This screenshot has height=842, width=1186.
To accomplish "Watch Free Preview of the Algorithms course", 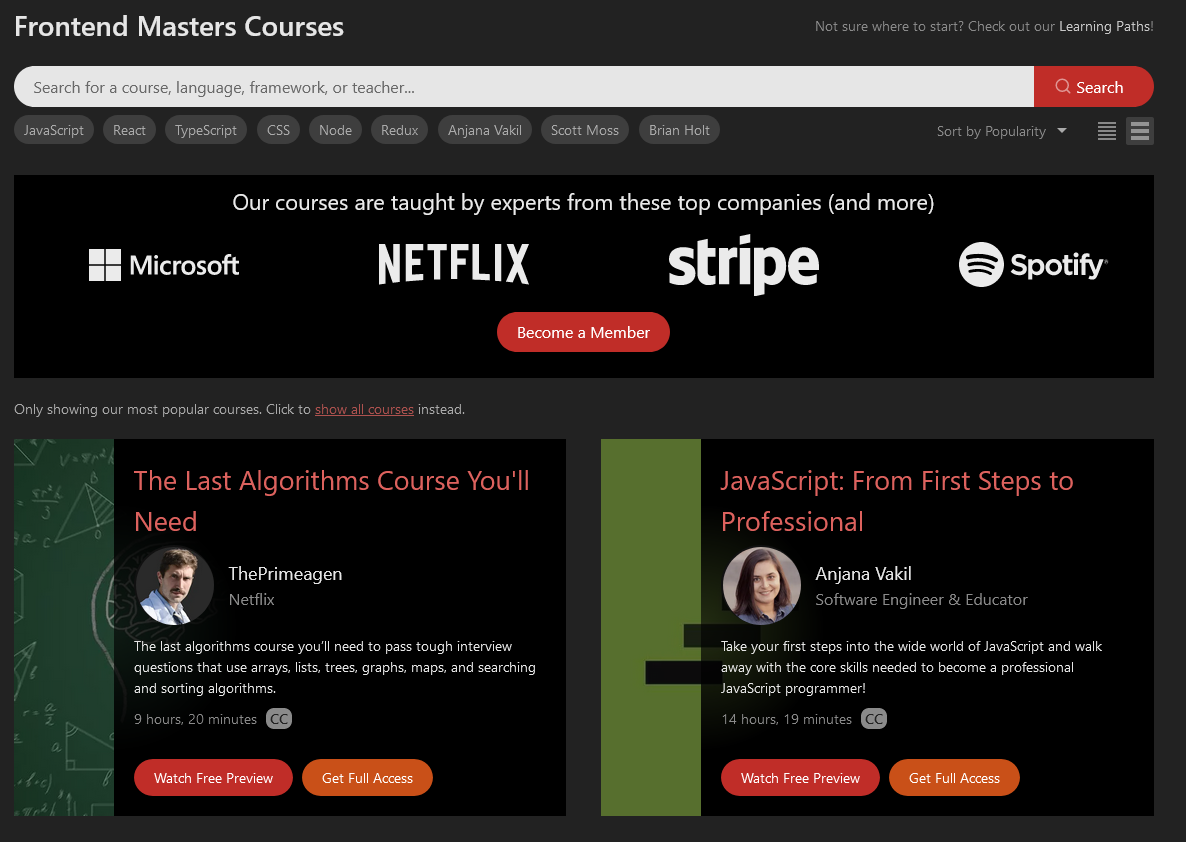I will click(x=213, y=778).
